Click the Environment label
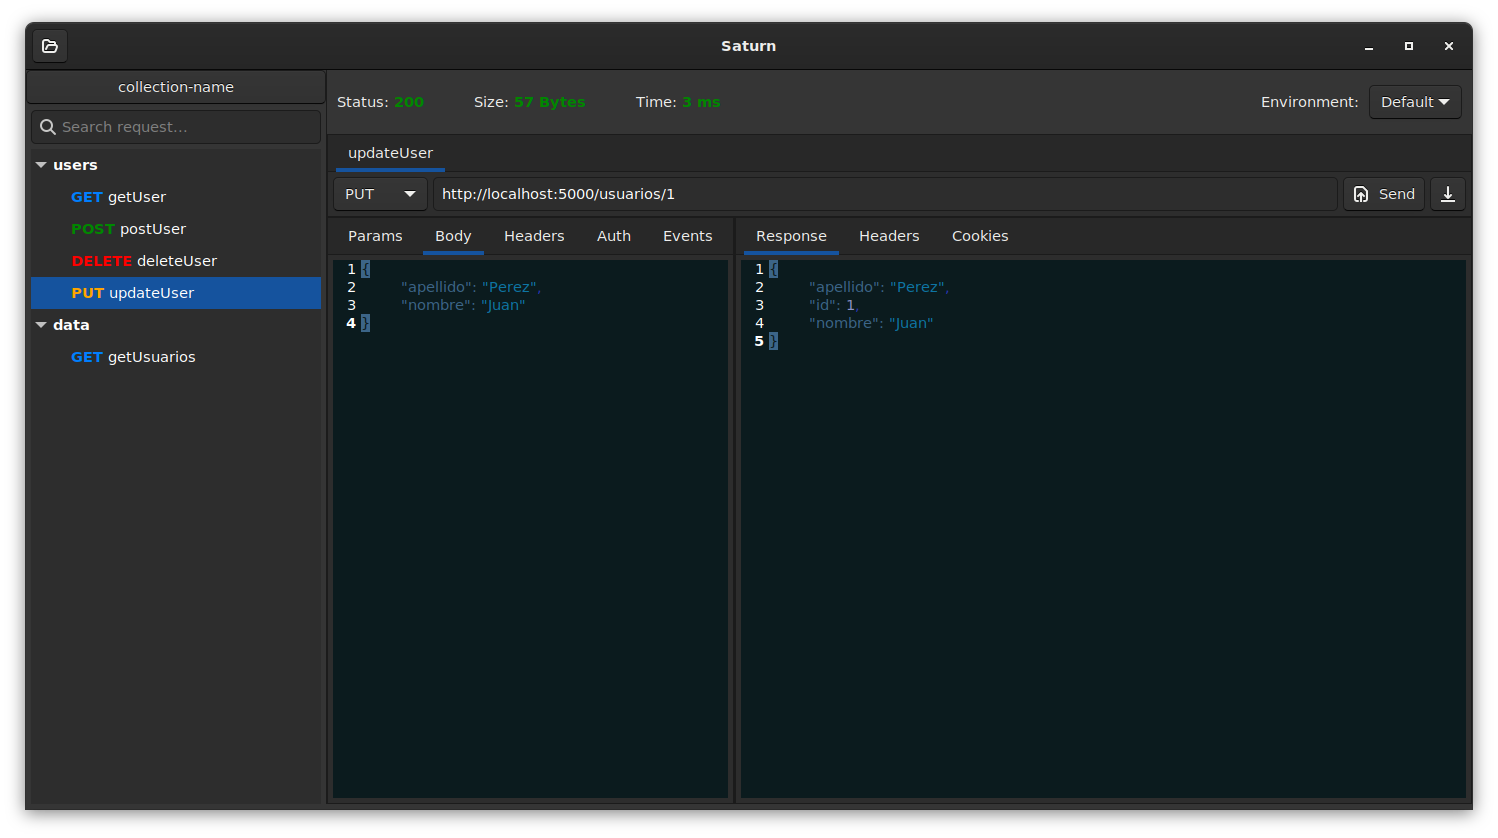Screen dimensions: 1498x838 coord(1309,102)
